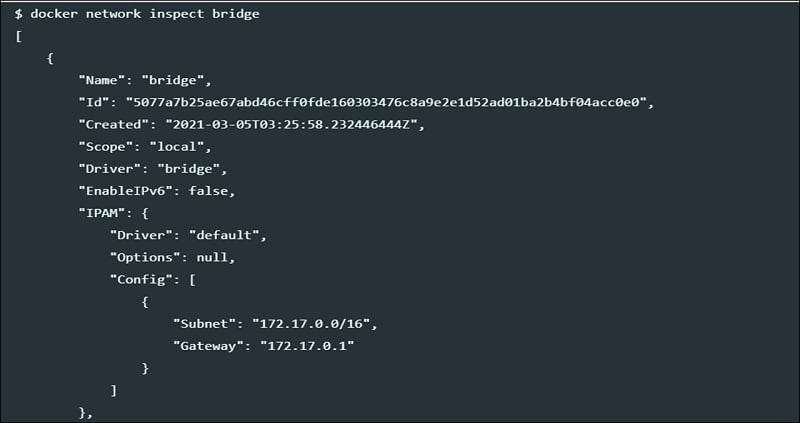Click the docker network inspect bridge command

tap(145, 14)
